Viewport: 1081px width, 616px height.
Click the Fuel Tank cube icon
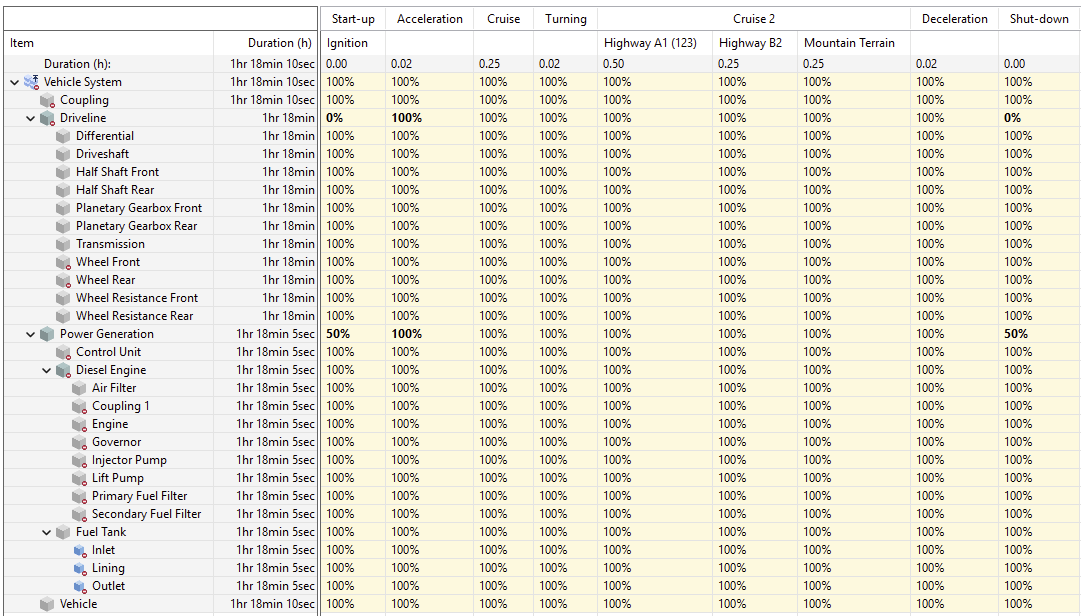tap(63, 533)
